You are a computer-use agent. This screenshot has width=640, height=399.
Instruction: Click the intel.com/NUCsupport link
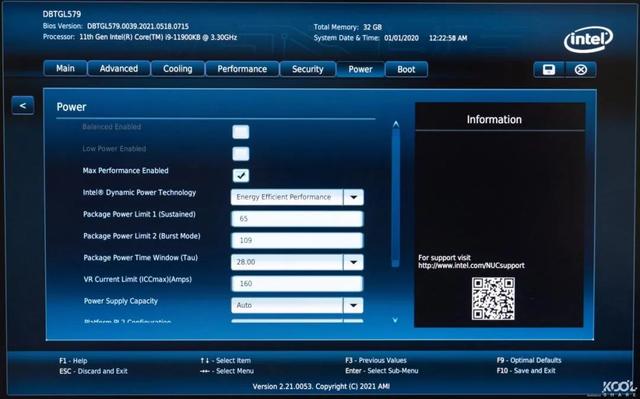(471, 266)
